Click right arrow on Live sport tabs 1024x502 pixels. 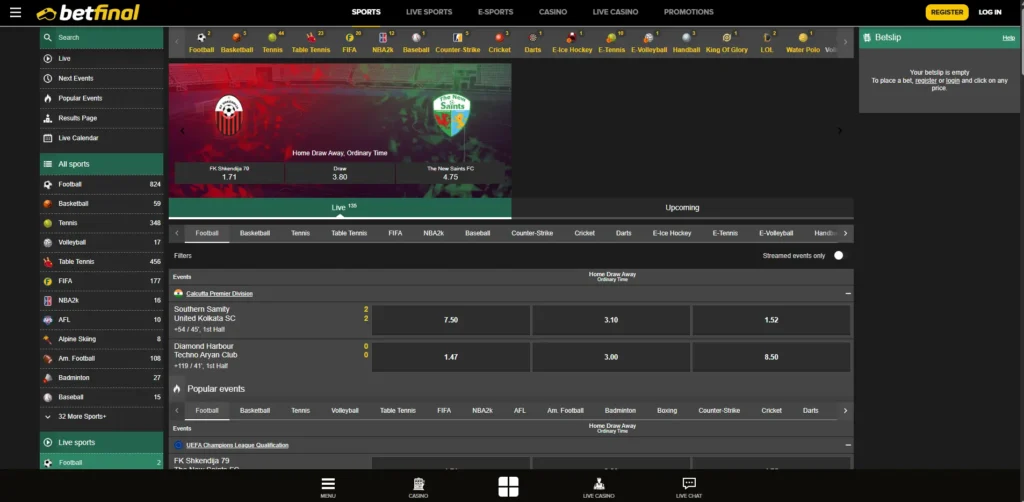(845, 233)
